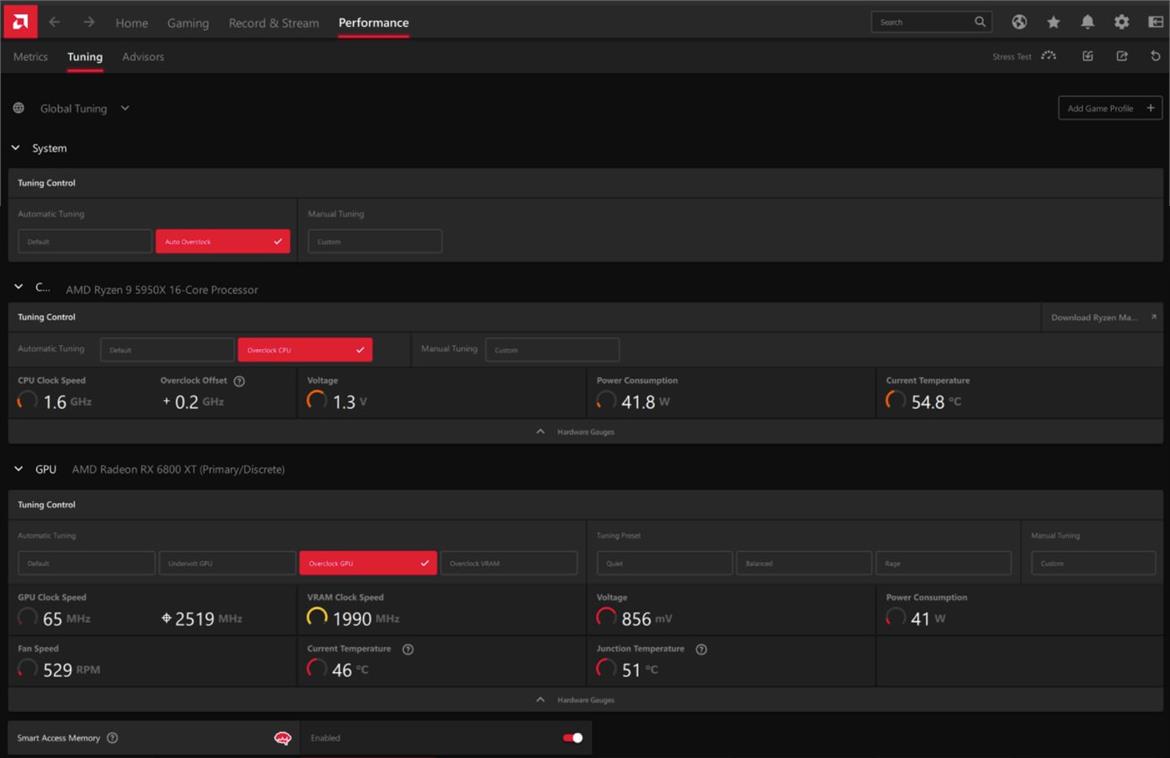Select the Balanced tuning preset slider option
This screenshot has height=758, width=1170.
click(x=804, y=563)
